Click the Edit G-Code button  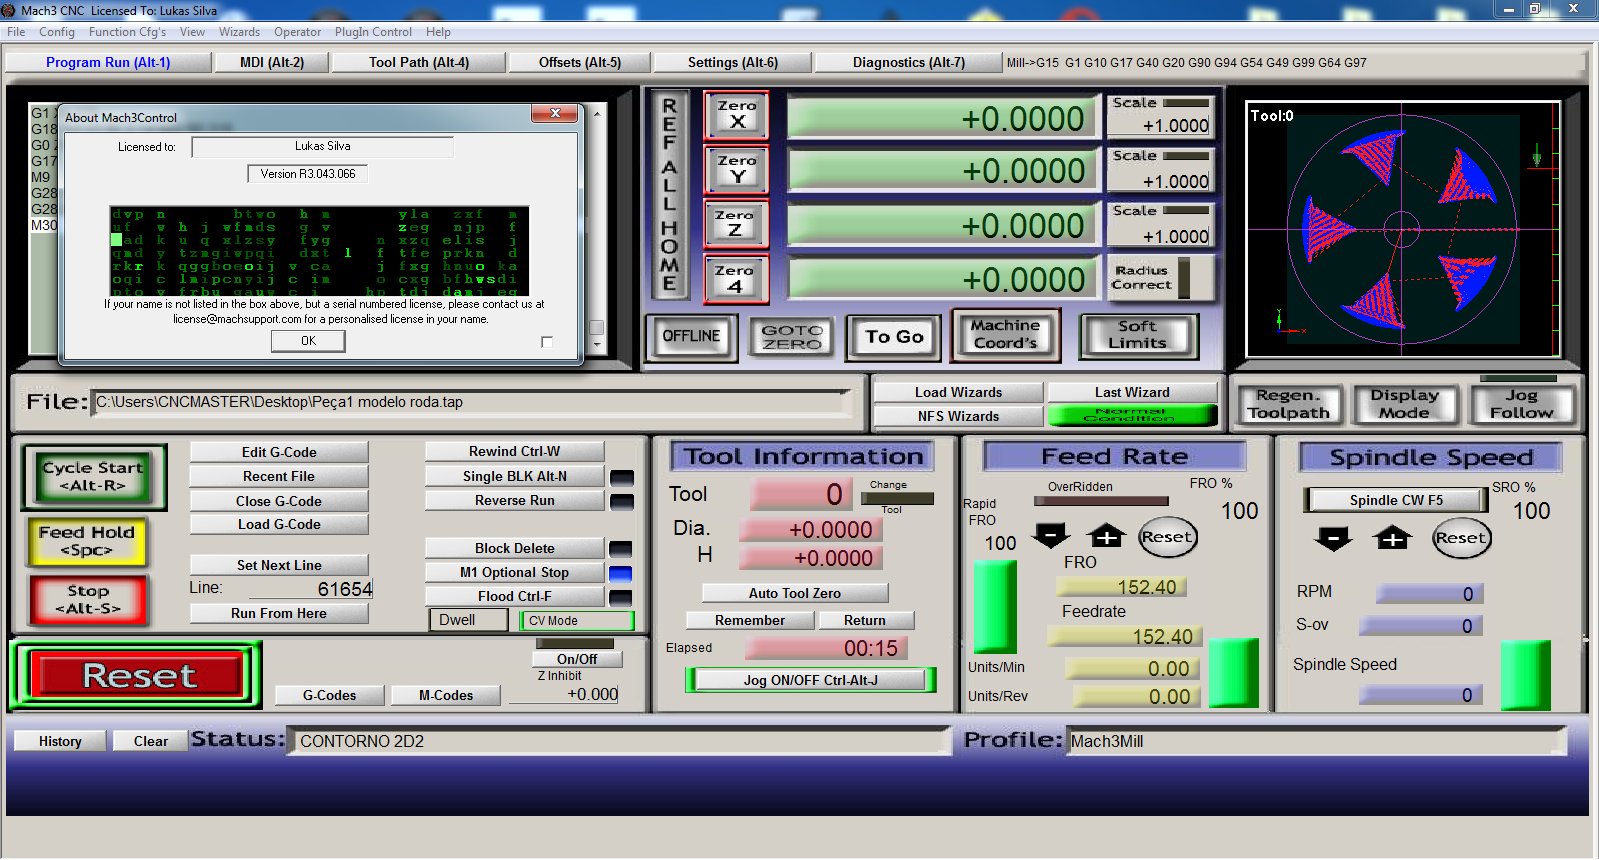point(279,452)
